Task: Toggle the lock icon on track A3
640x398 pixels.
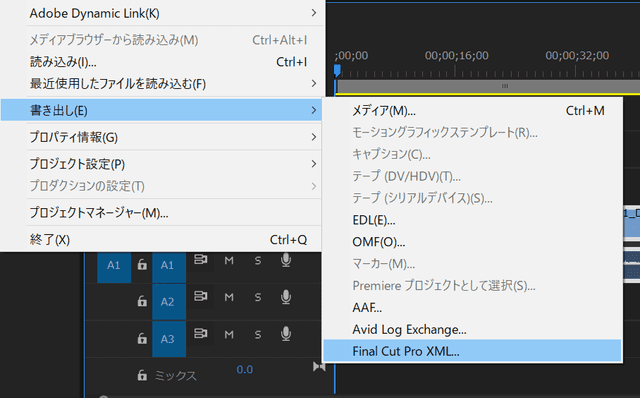Action: pyautogui.click(x=142, y=338)
